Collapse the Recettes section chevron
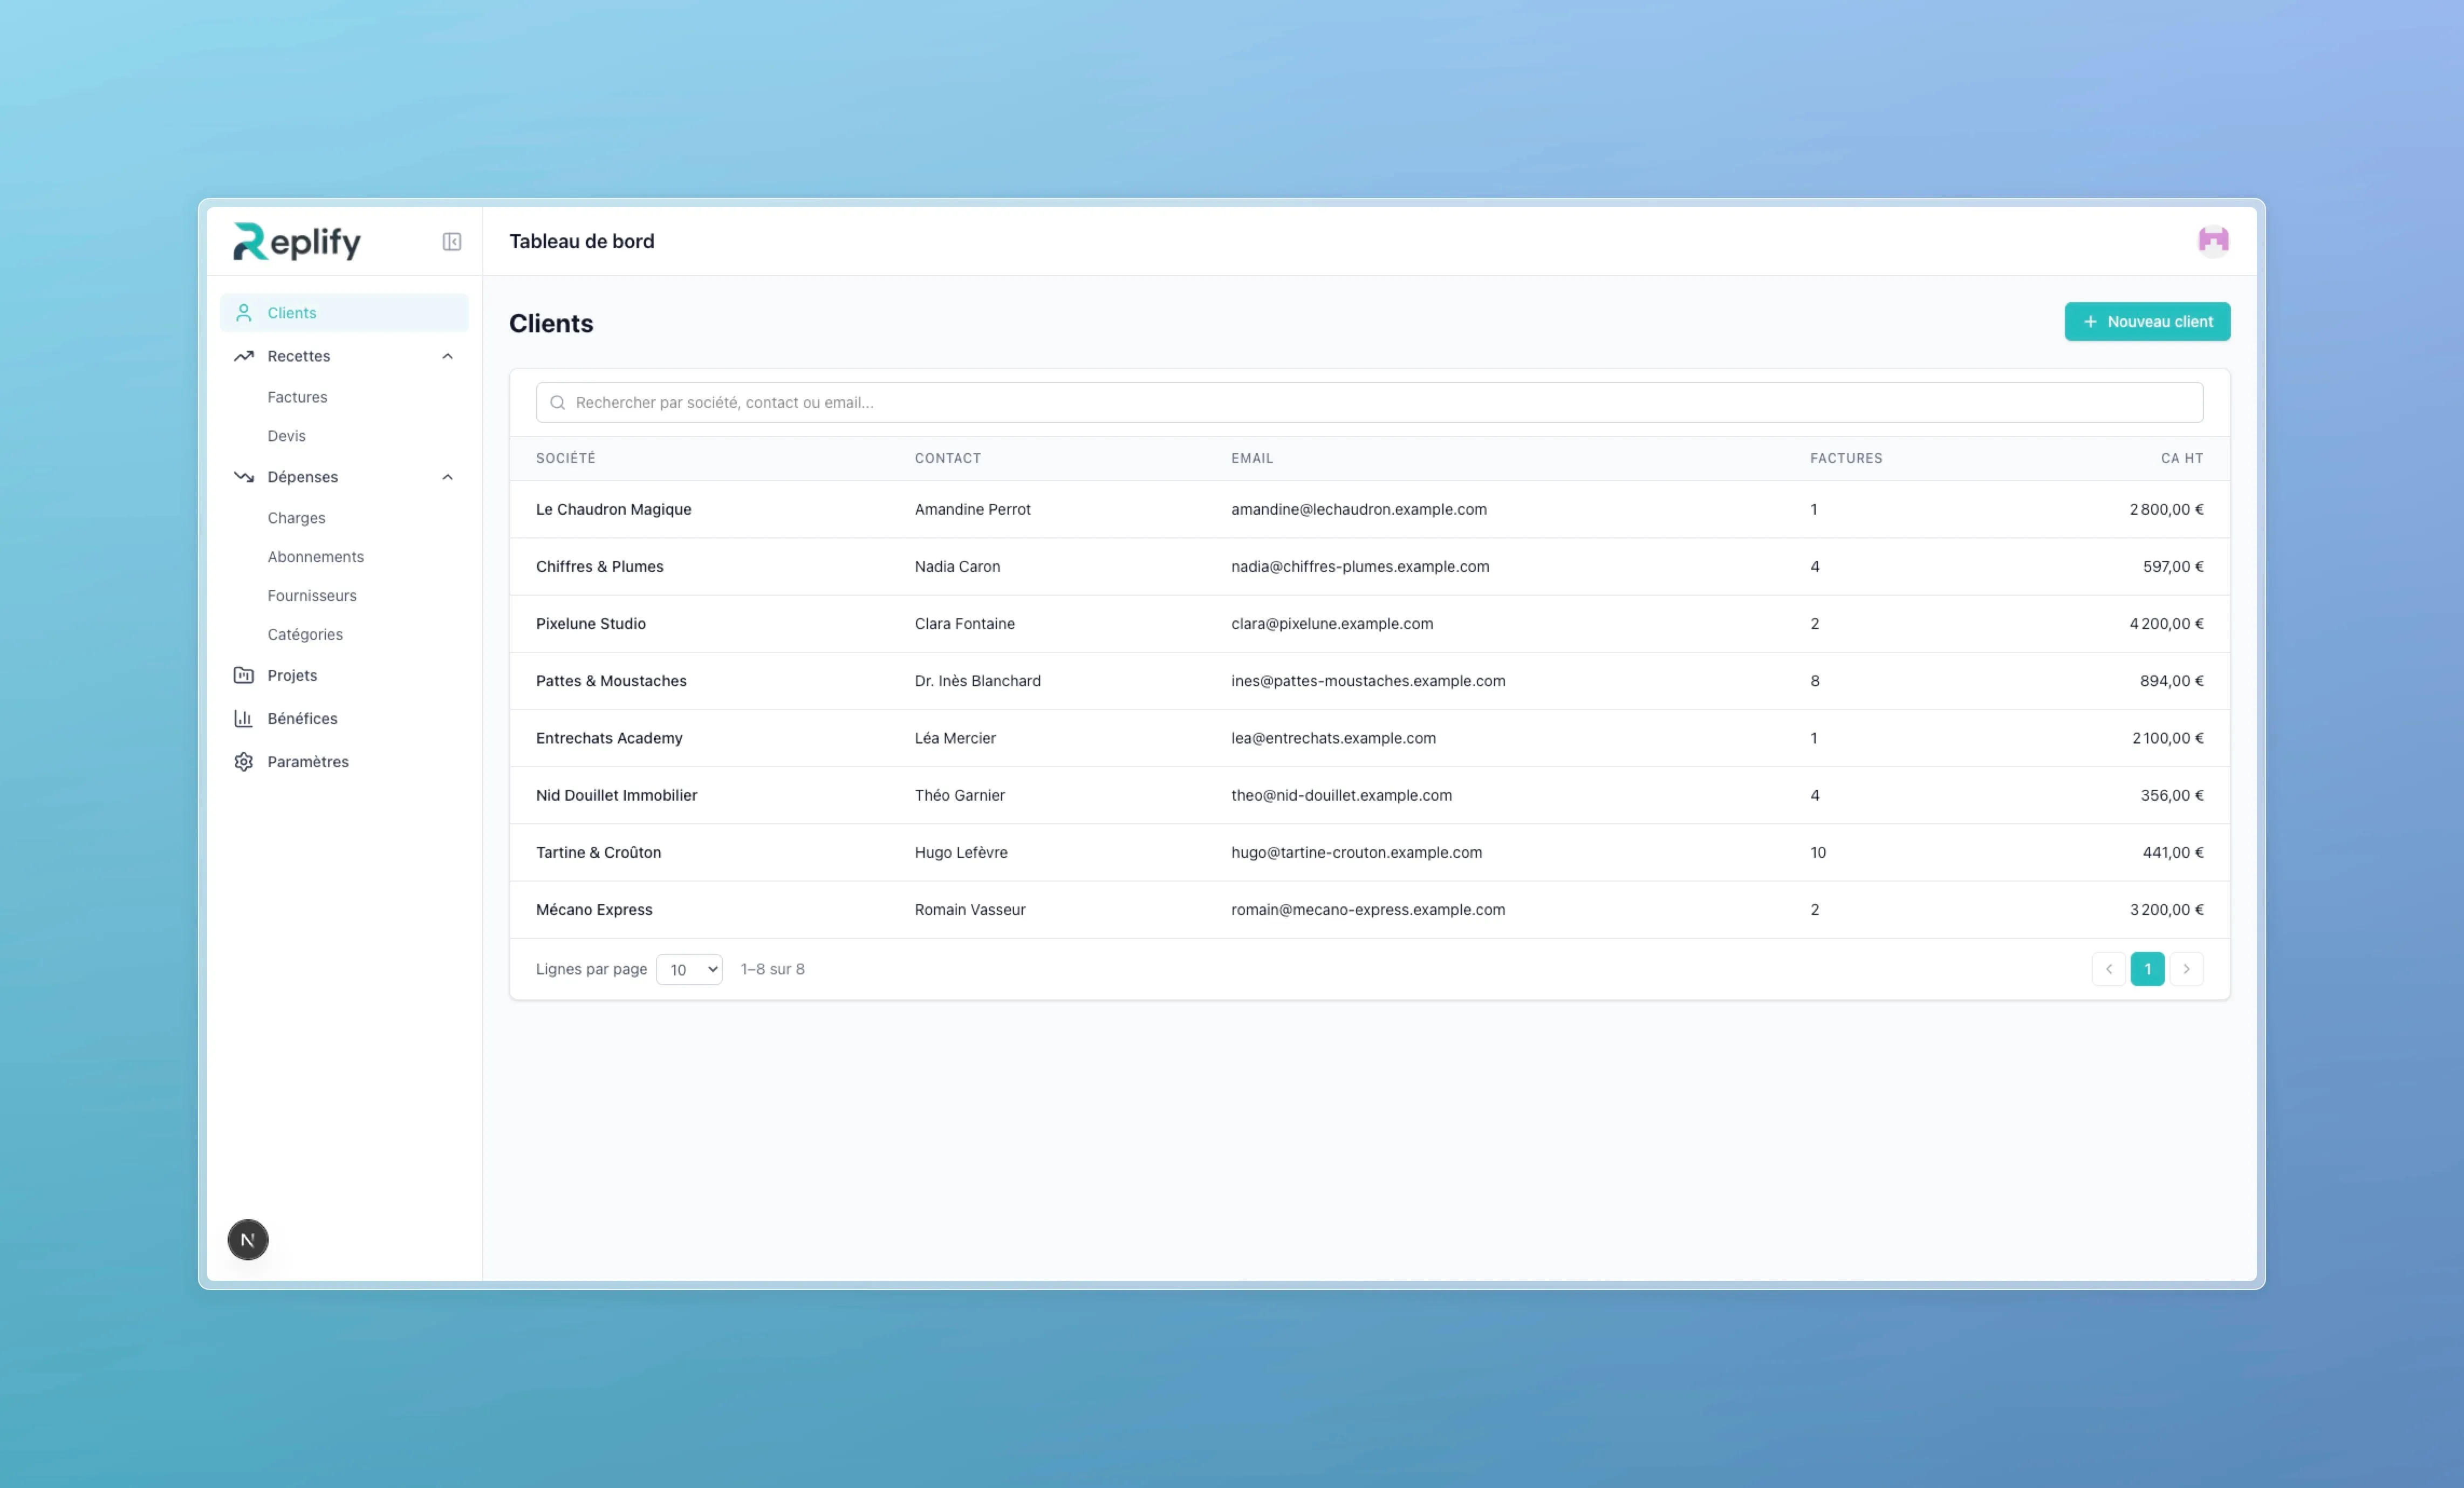 (x=447, y=356)
